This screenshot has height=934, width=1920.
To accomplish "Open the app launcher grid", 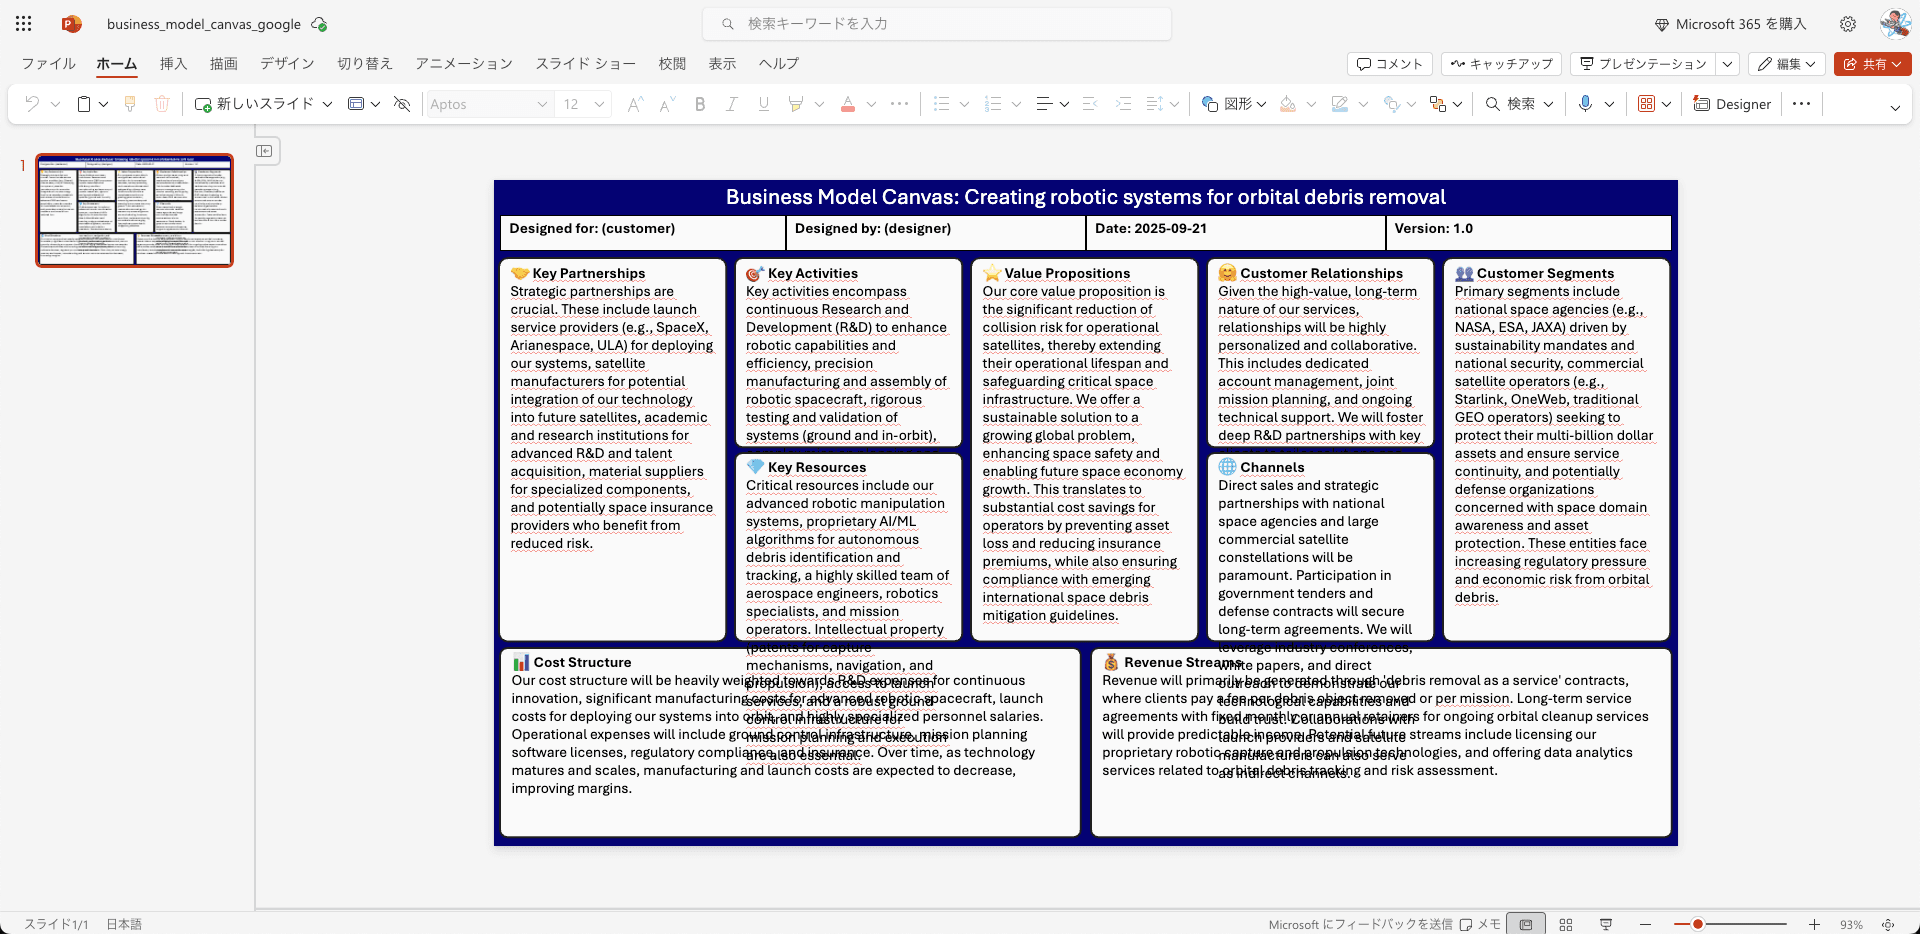I will tap(24, 24).
